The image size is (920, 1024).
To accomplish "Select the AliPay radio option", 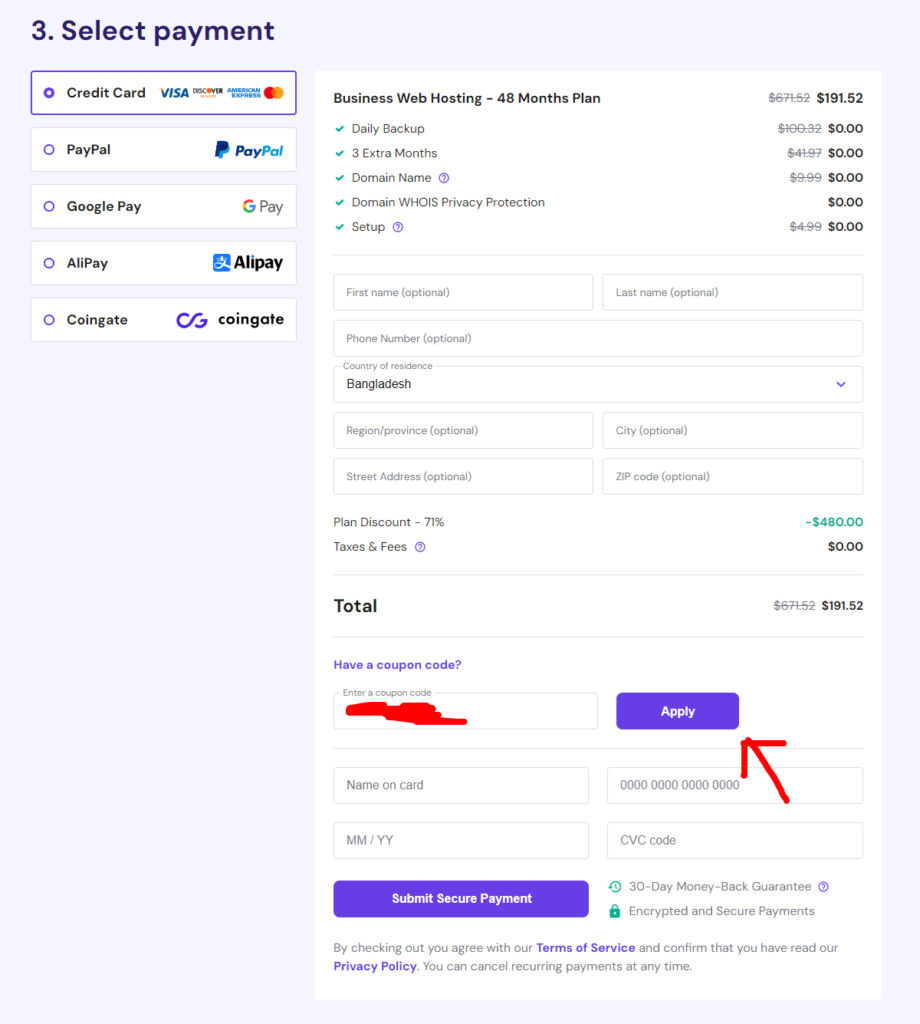I will point(49,263).
